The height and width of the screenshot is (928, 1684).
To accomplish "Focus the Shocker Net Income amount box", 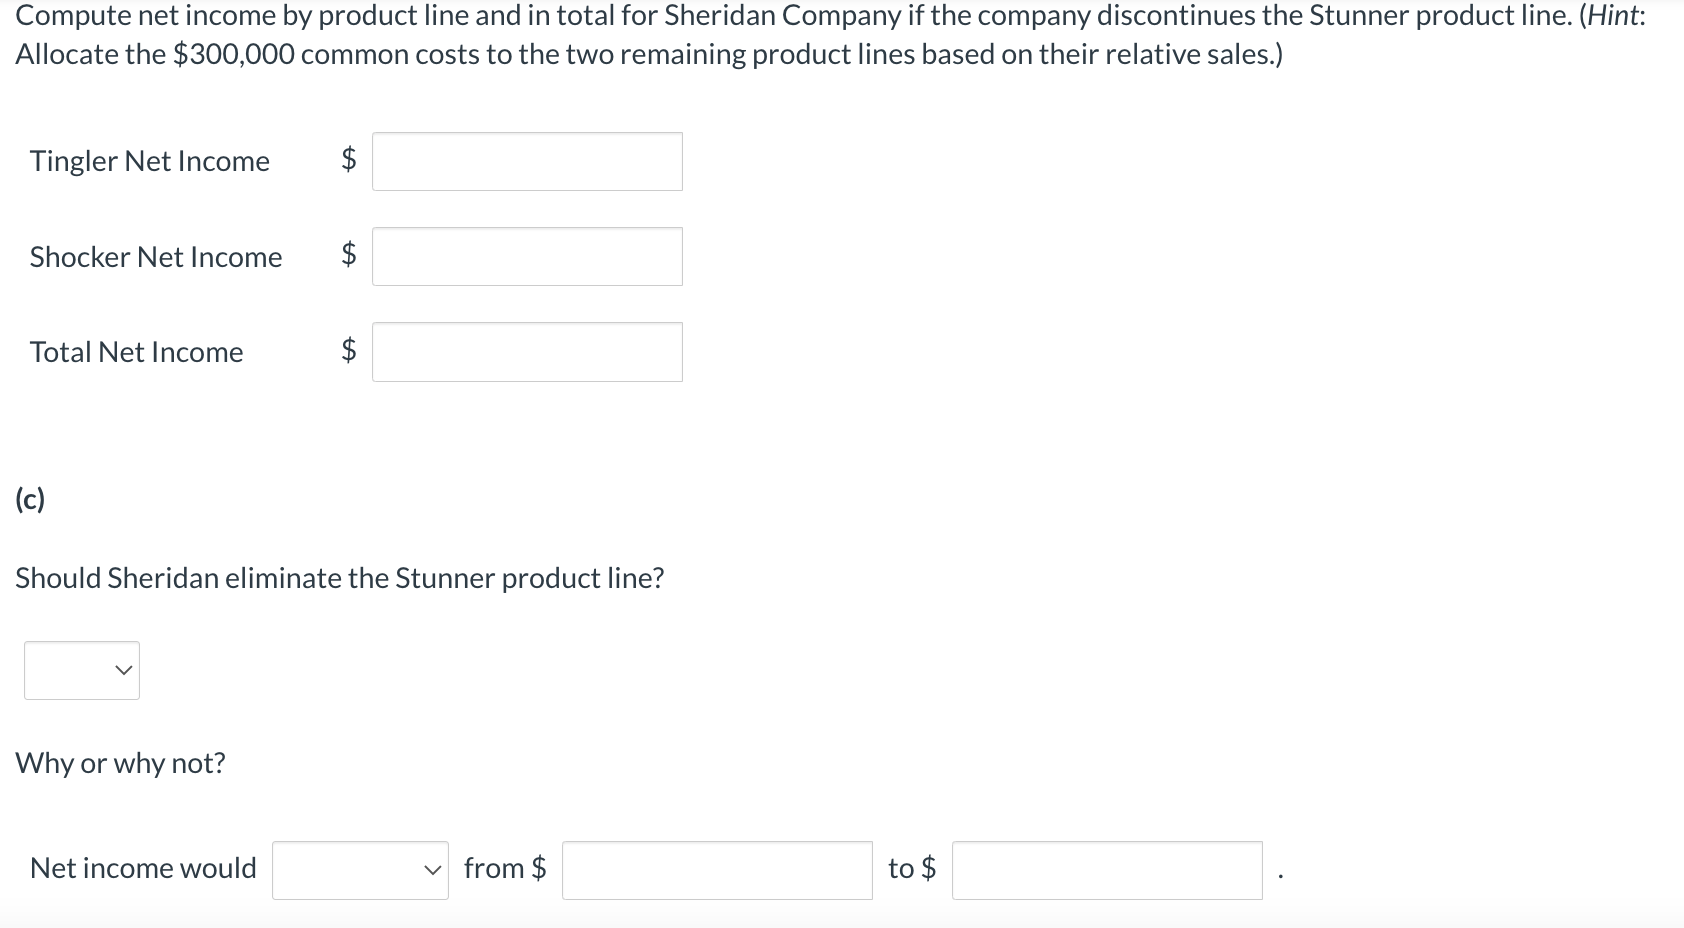I will coord(527,257).
